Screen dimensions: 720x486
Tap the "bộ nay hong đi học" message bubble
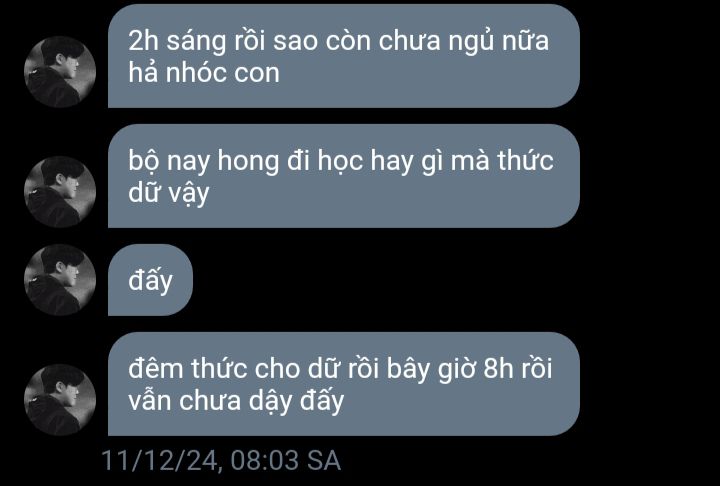click(x=343, y=176)
